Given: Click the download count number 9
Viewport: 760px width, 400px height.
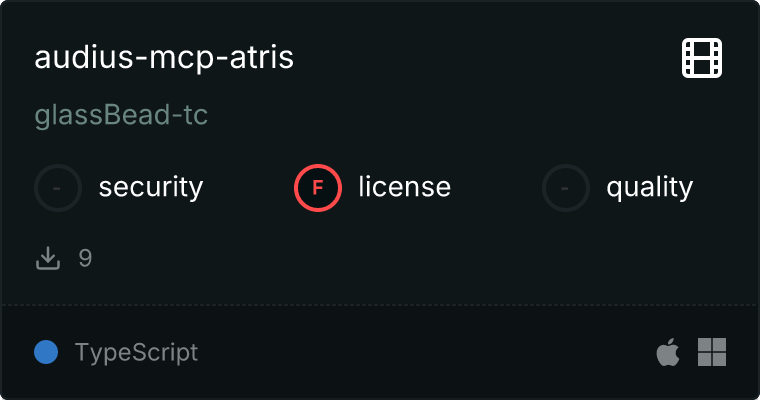Looking at the screenshot, I should pyautogui.click(x=85, y=258).
